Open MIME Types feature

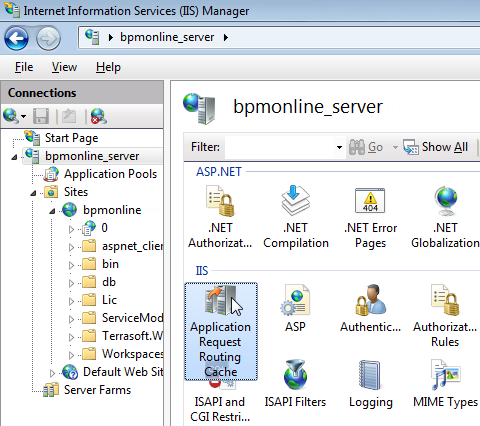[x=445, y=383]
